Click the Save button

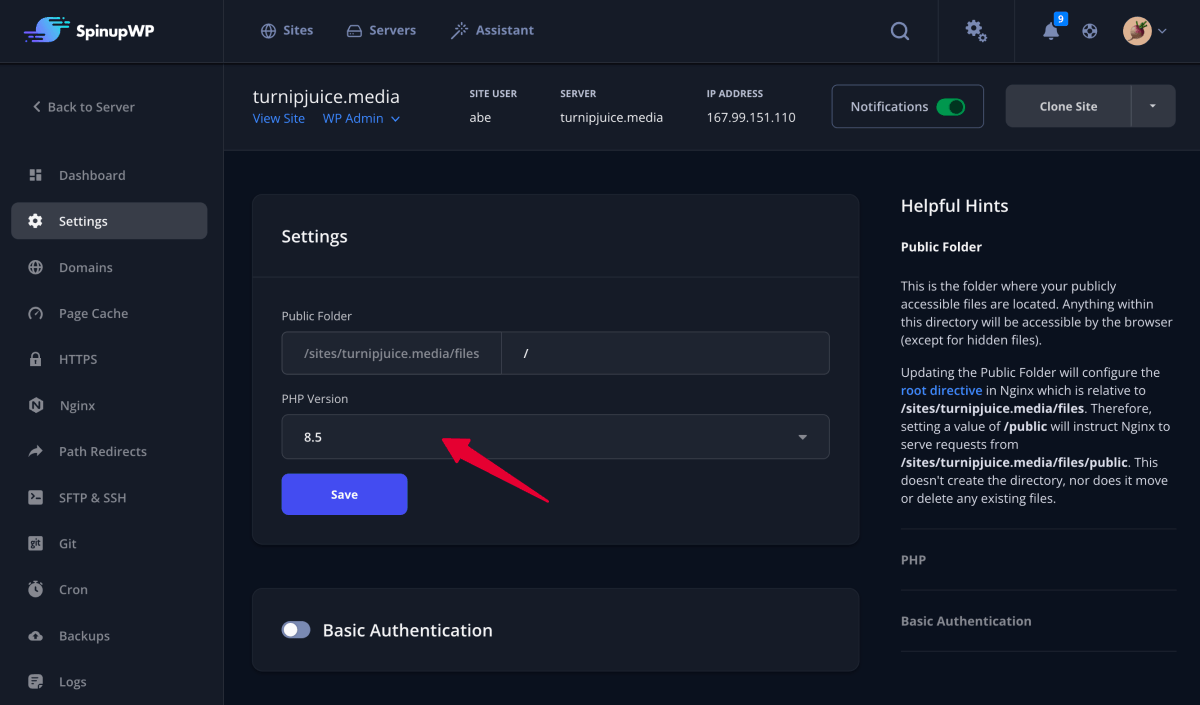[x=344, y=494]
